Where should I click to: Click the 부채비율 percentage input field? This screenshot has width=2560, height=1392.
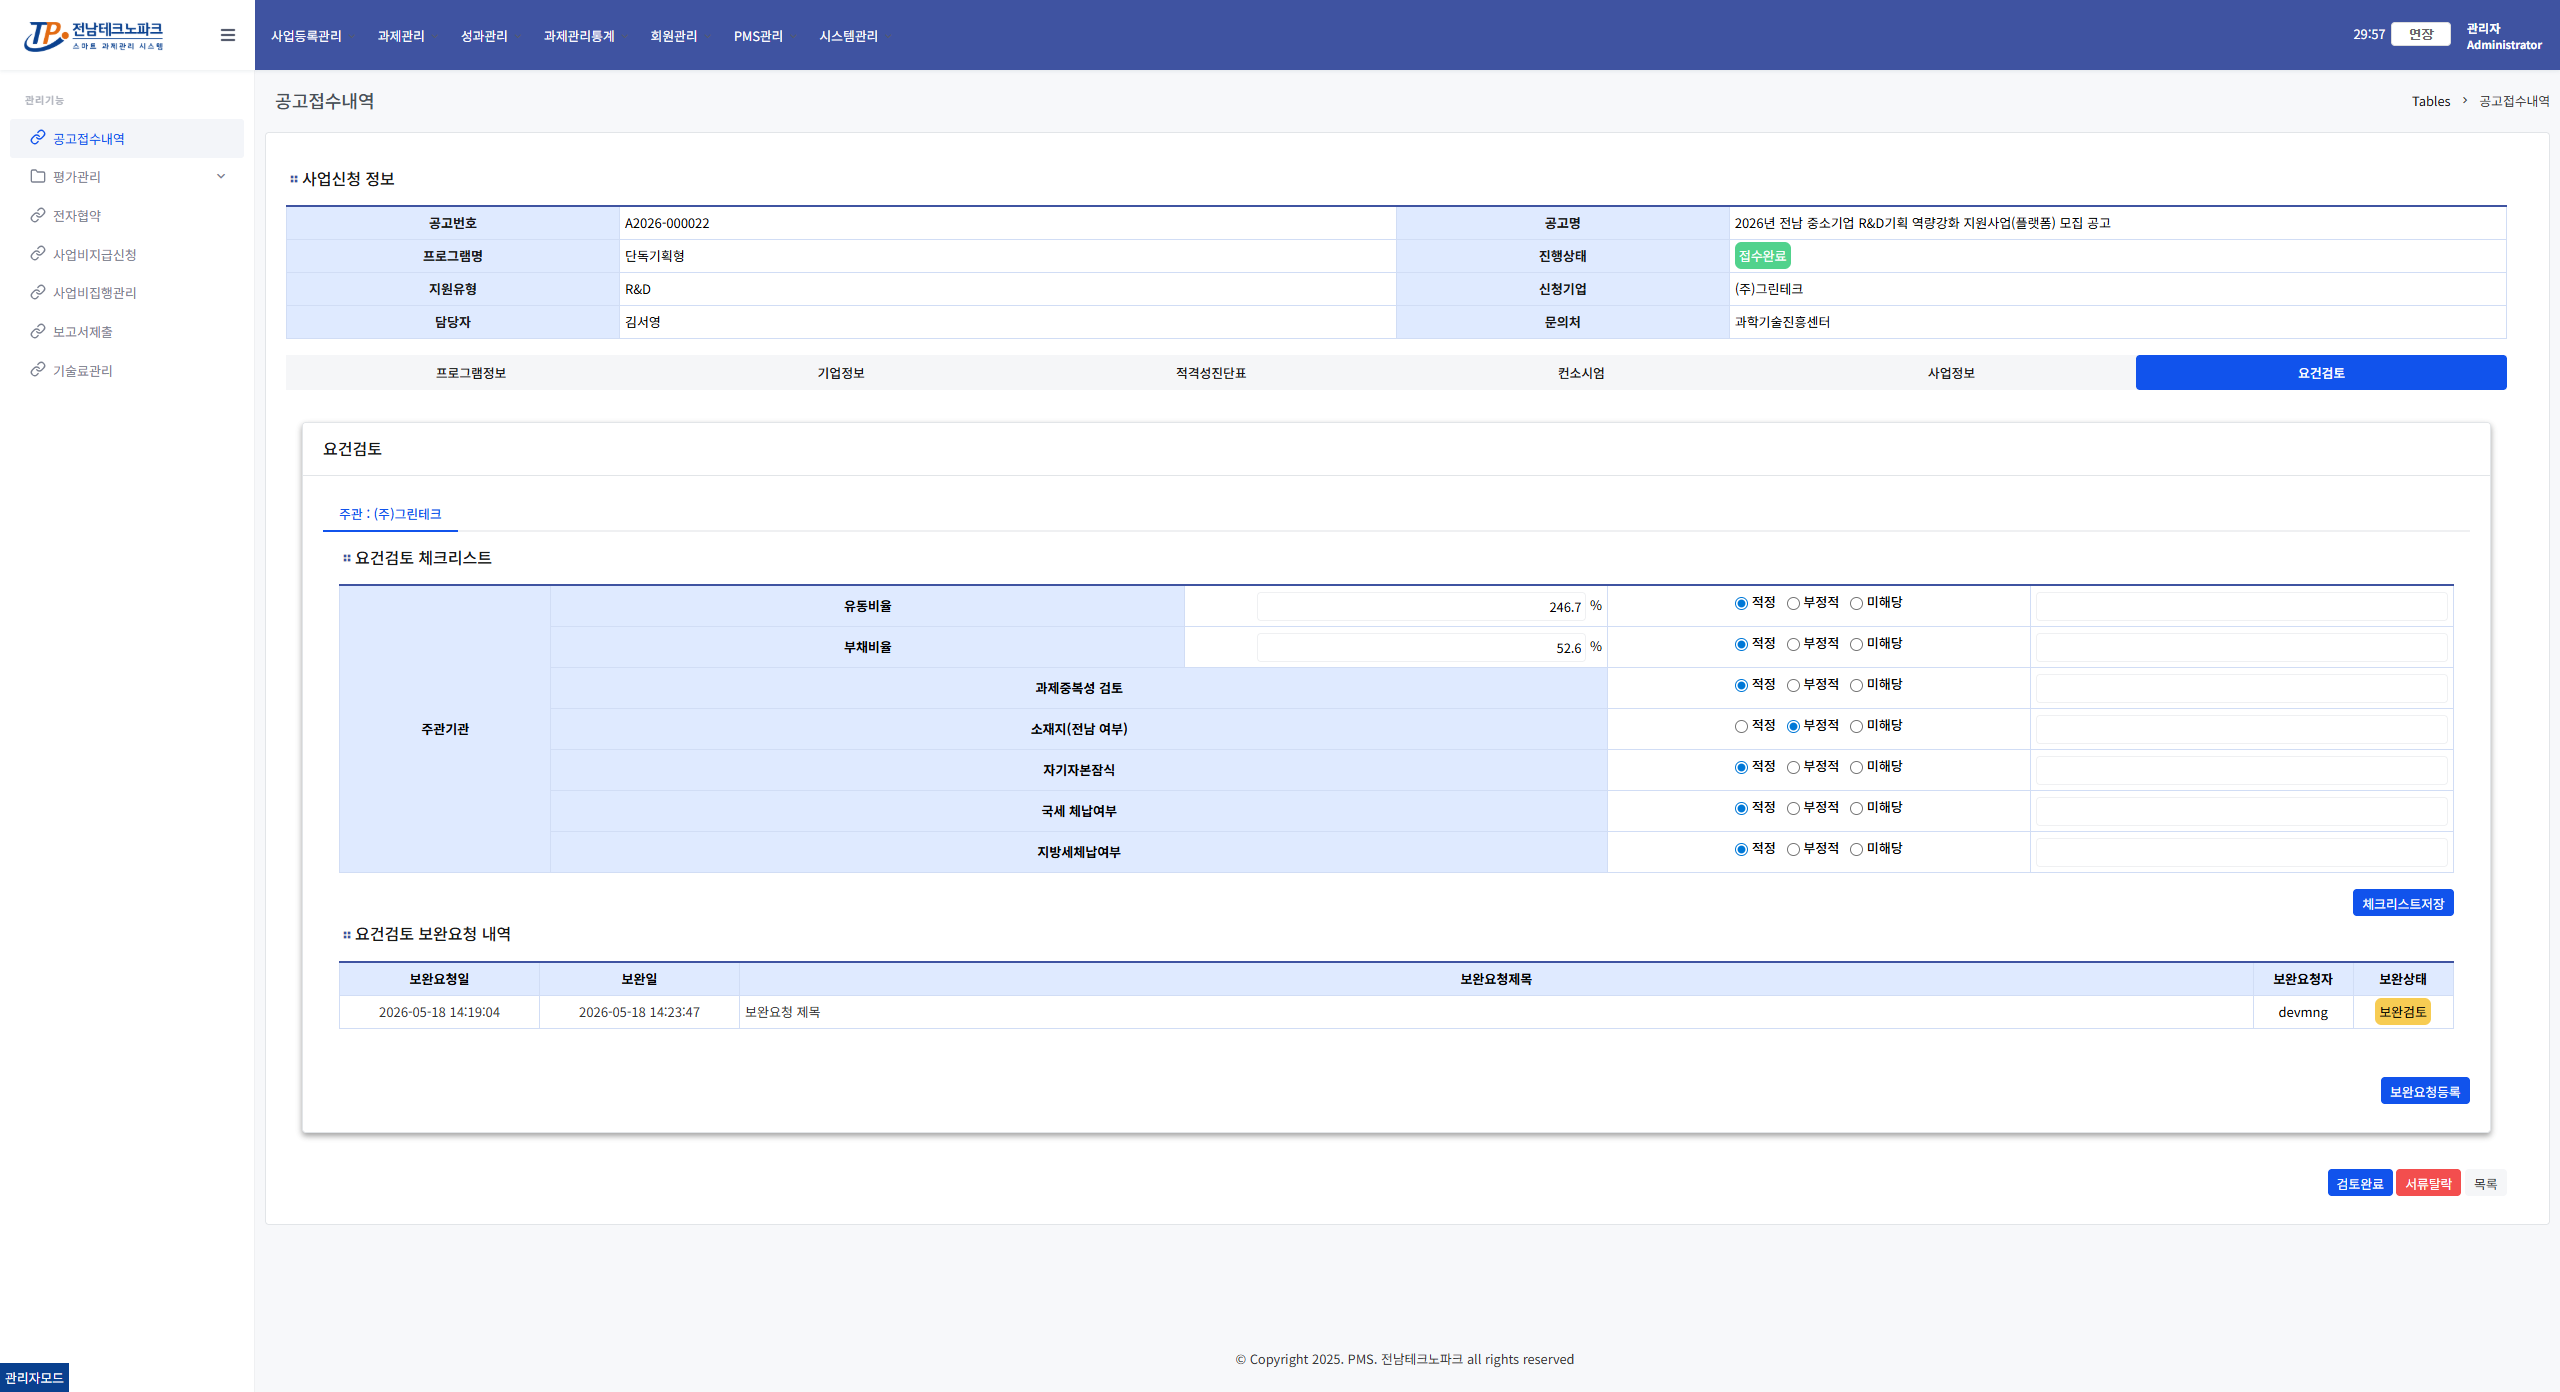click(1422, 648)
